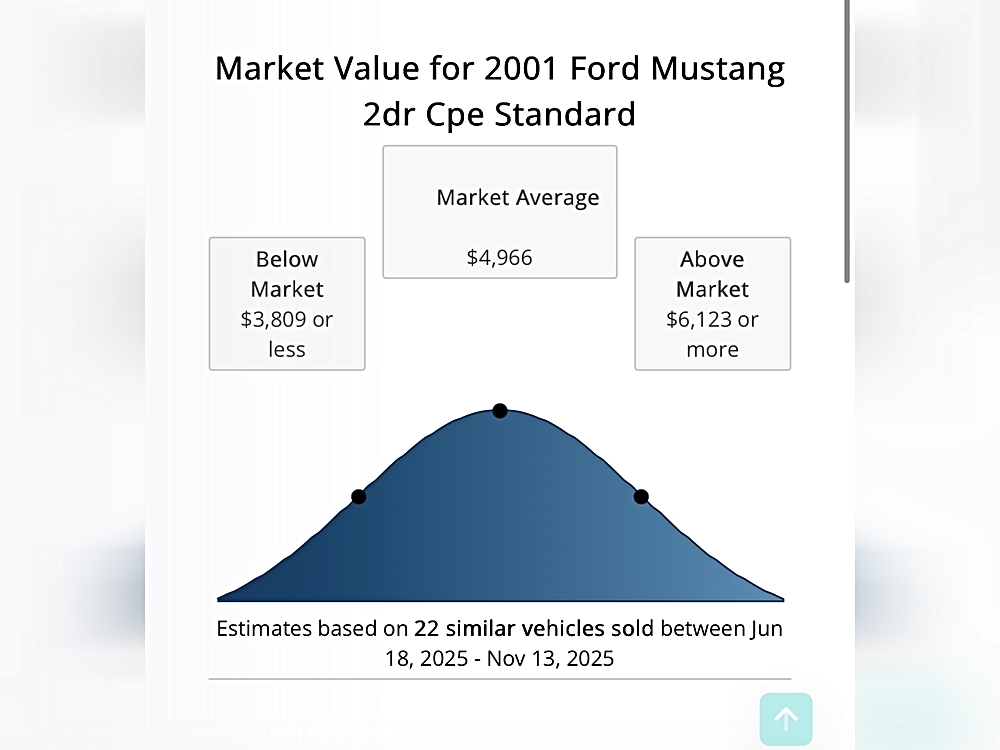Click the right dot on the curve
Viewport: 1000px width, 750px height.
tap(641, 497)
